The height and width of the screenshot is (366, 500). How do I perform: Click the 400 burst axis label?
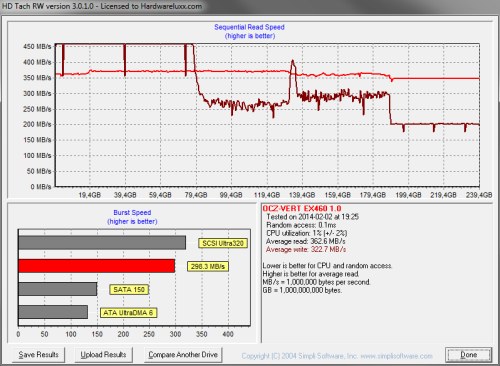[x=228, y=334]
